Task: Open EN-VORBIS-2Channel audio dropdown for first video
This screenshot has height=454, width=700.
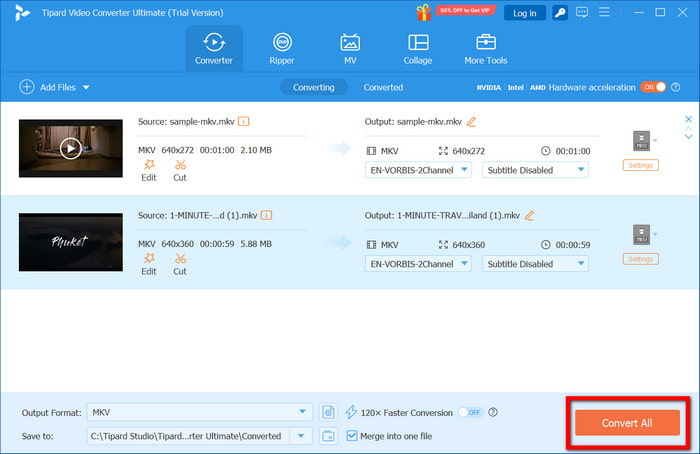Action: point(418,170)
